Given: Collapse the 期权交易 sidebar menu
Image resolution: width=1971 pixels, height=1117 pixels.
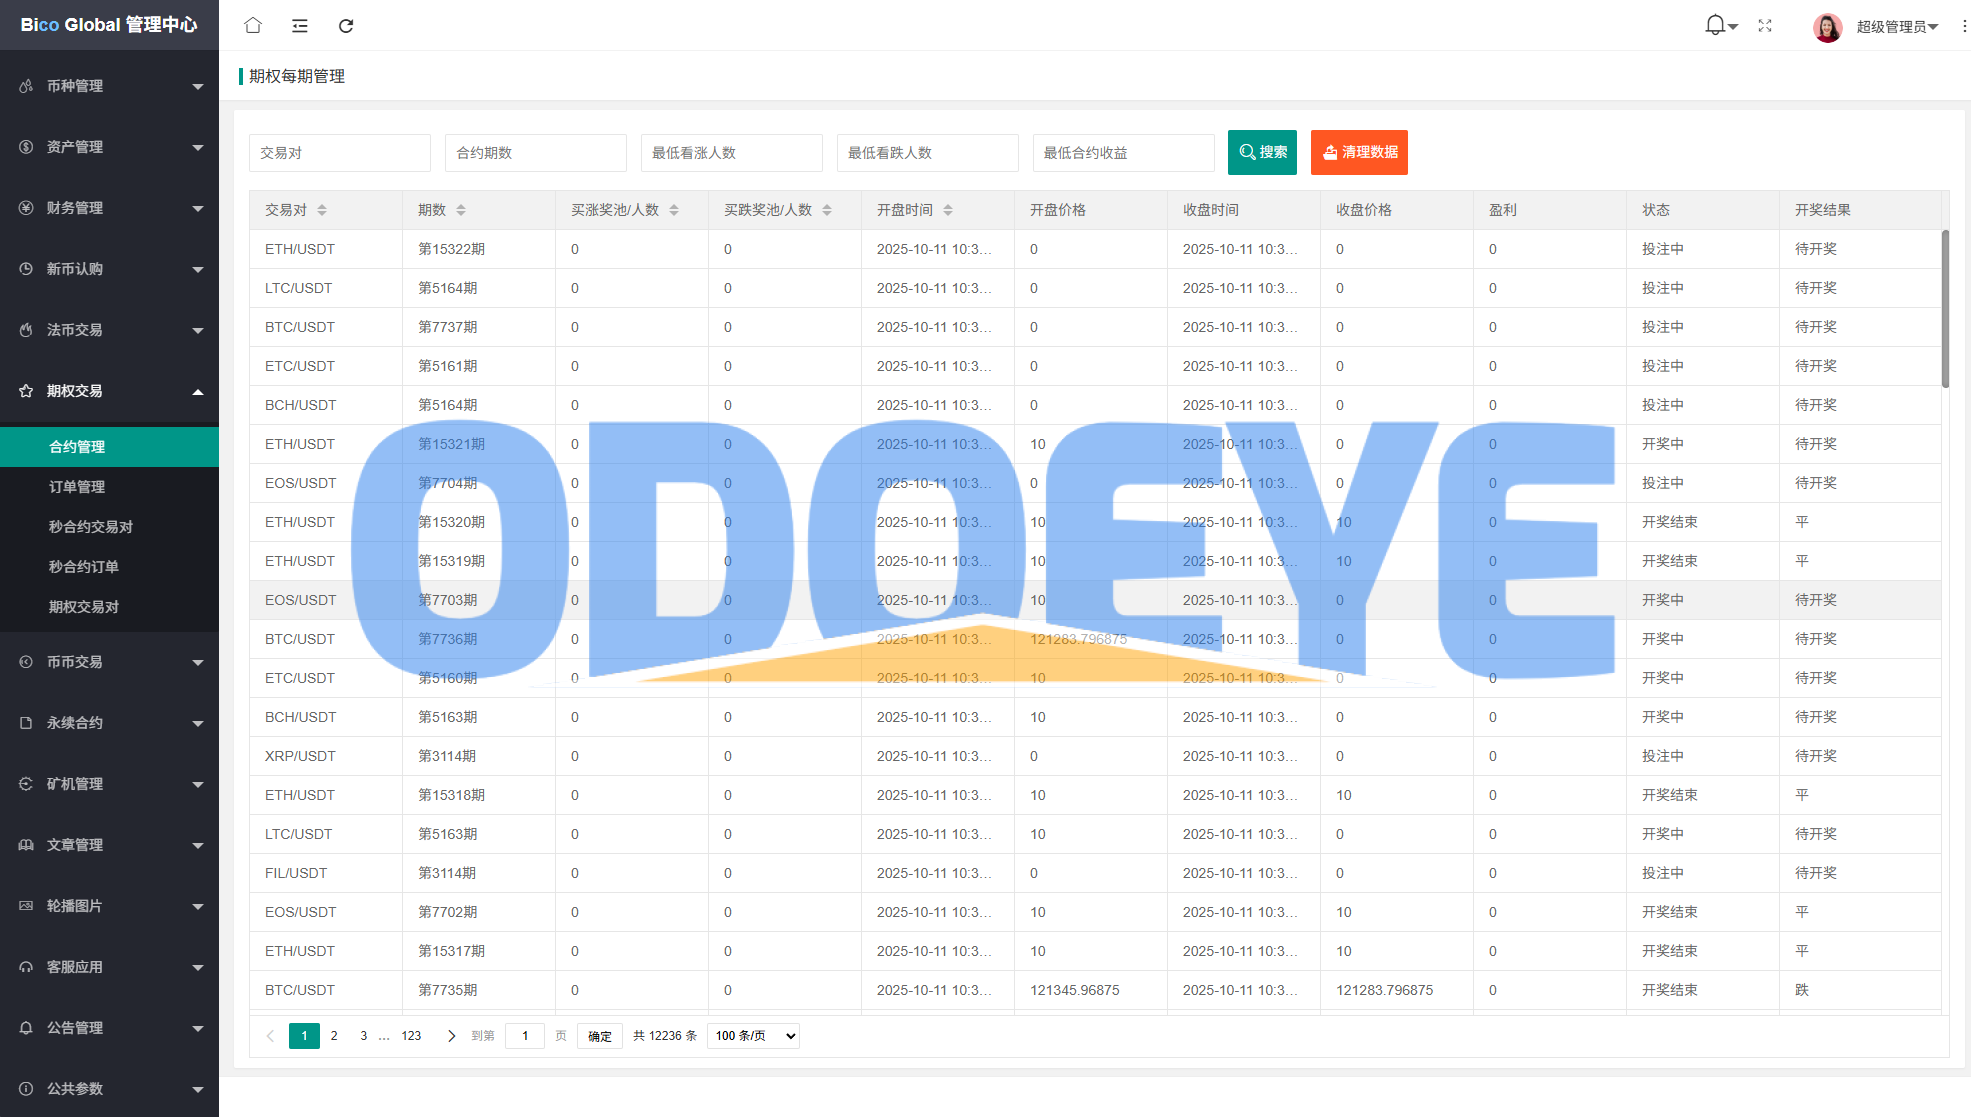Looking at the screenshot, I should [x=109, y=391].
